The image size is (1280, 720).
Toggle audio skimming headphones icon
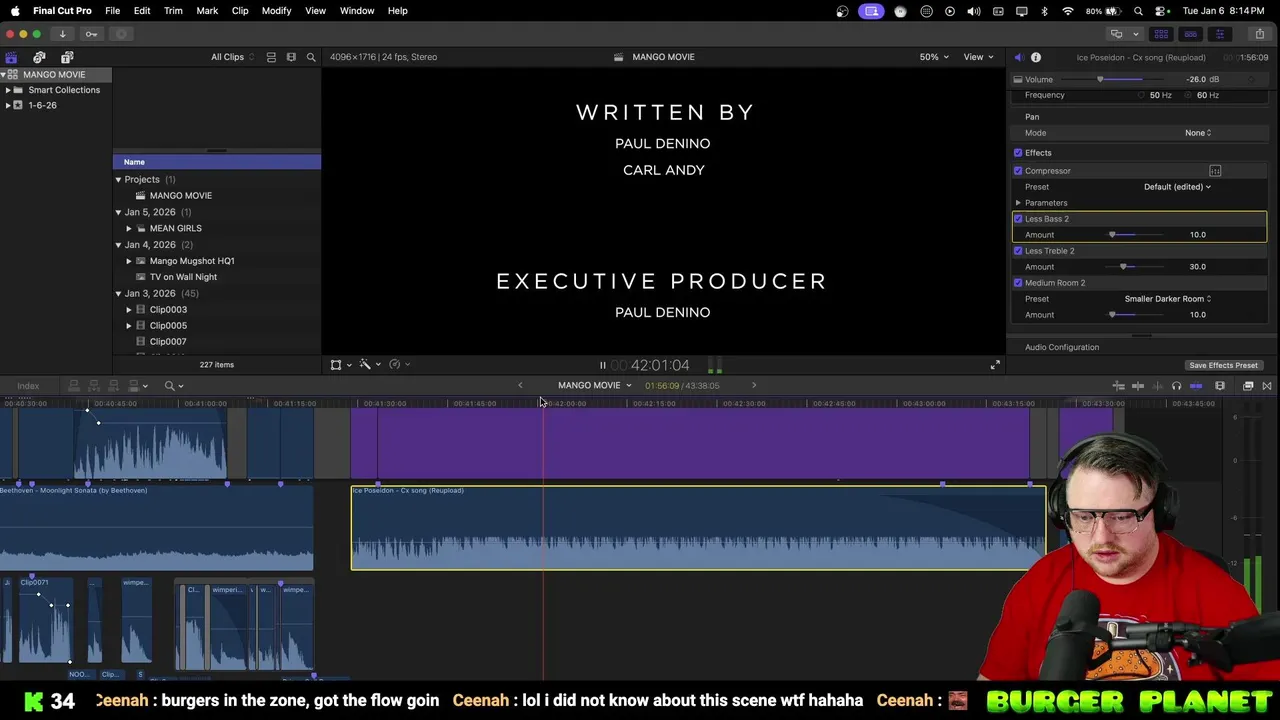(x=1176, y=386)
